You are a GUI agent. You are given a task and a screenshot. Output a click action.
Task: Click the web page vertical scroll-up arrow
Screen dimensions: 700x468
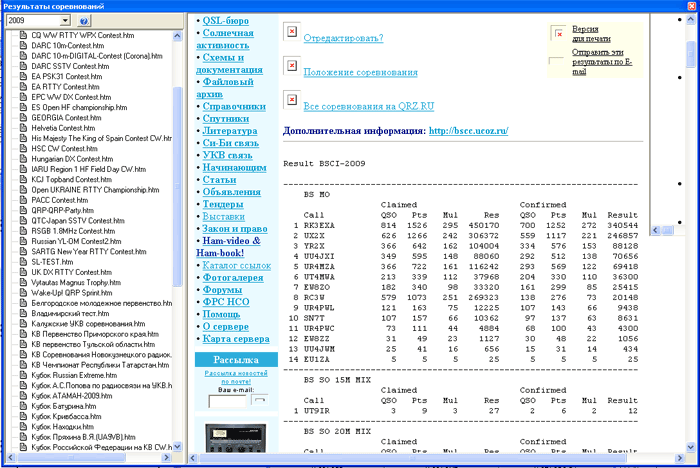coord(691,19)
